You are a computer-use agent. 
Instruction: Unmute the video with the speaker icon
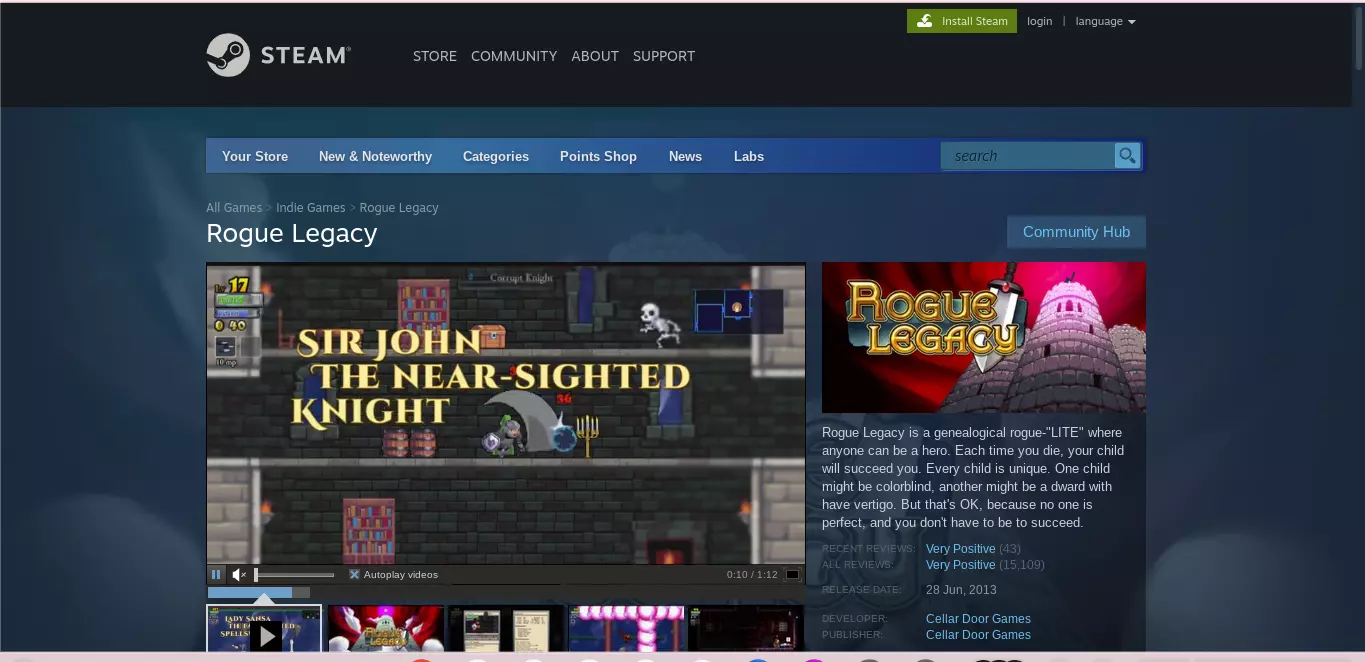pyautogui.click(x=239, y=575)
